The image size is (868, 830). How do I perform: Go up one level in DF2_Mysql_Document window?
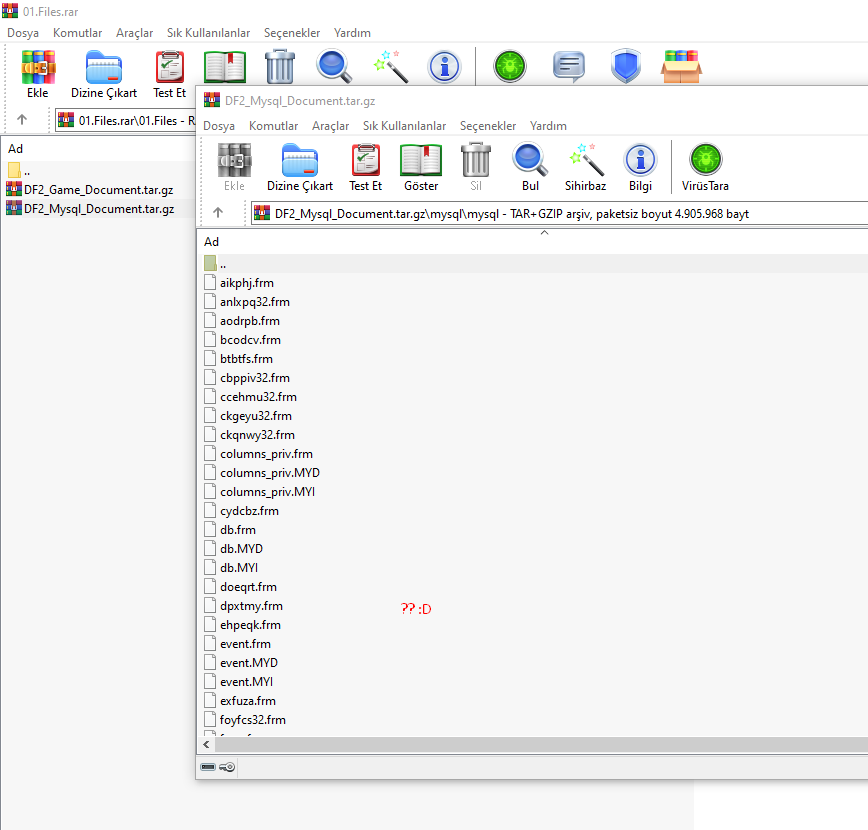(x=218, y=212)
